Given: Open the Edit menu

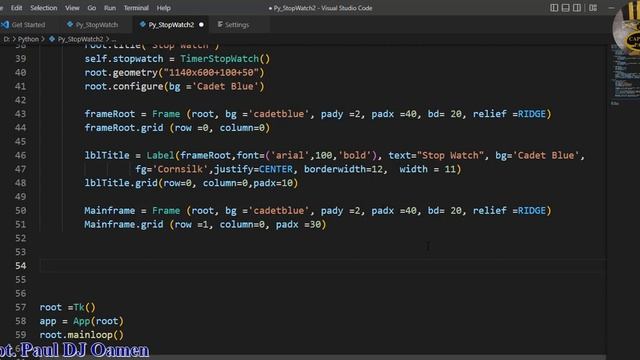Looking at the screenshot, I should 16,8.
